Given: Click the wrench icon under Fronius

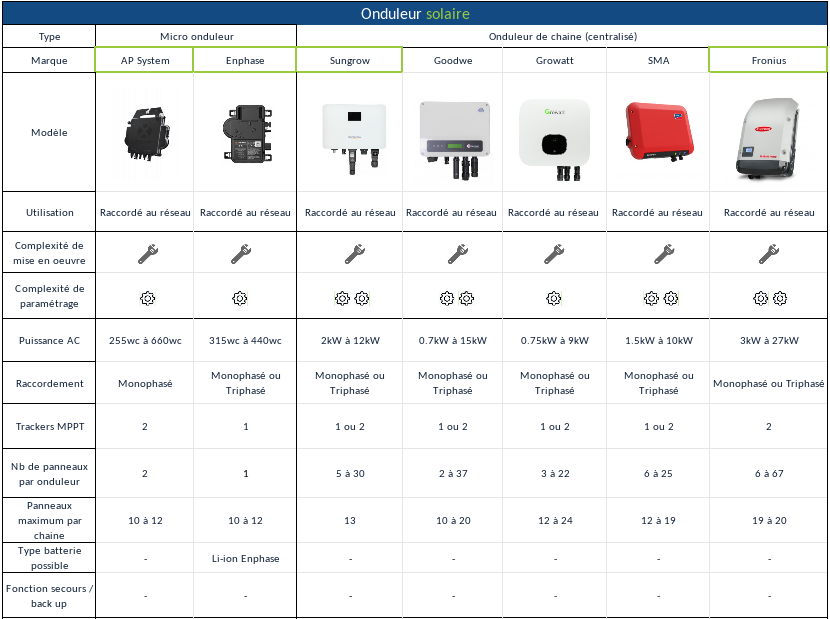Looking at the screenshot, I should (x=767, y=253).
